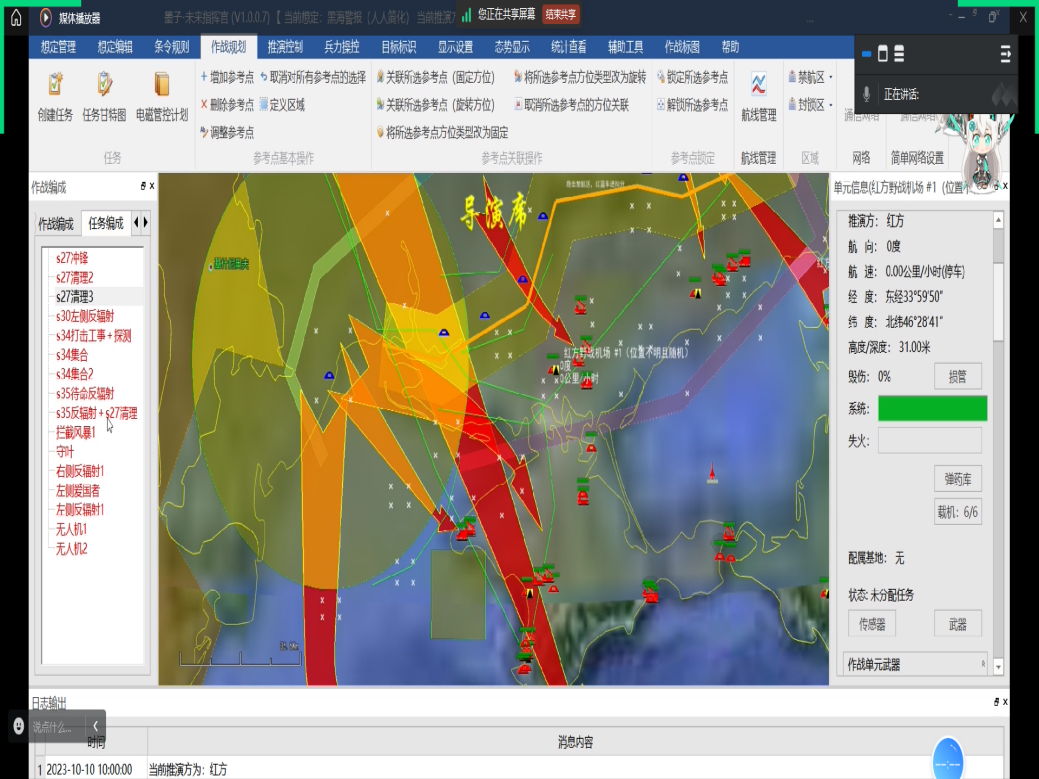Image resolution: width=1039 pixels, height=779 pixels.
Task: Click the 传感器 button
Action: point(871,624)
